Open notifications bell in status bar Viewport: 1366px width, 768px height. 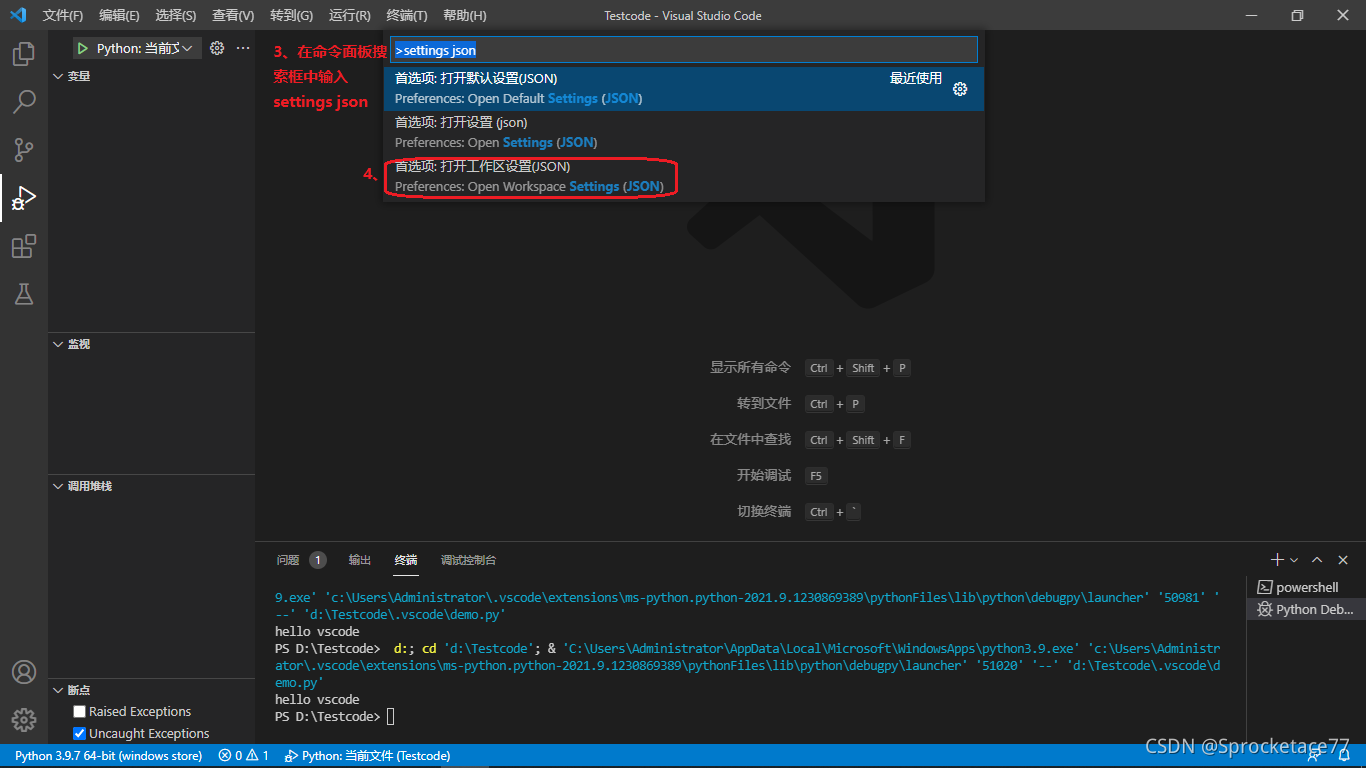1342,756
